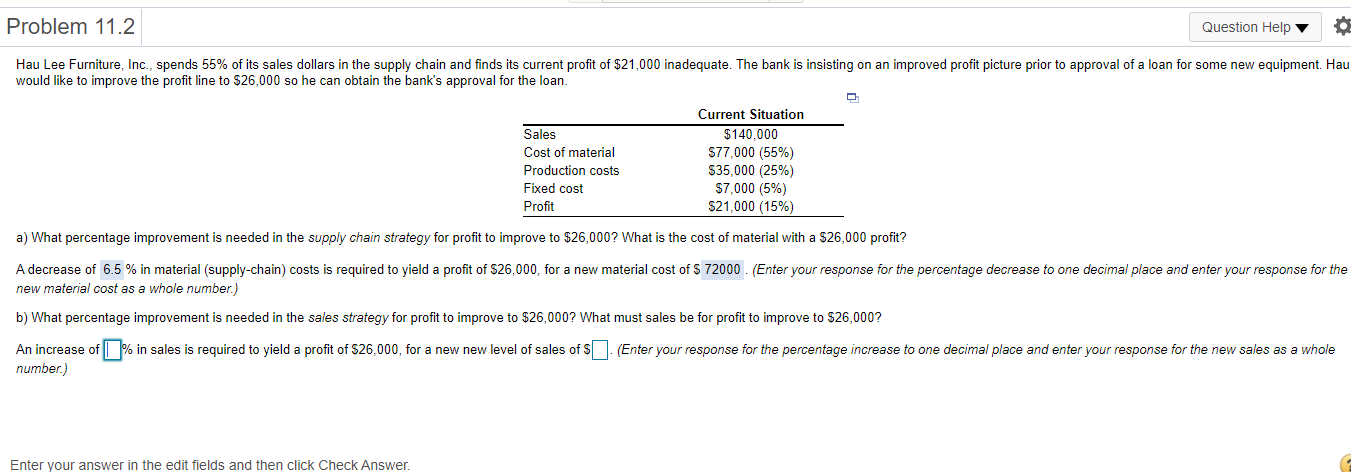This screenshot has width=1351, height=472.
Task: Click the Profit row label
Action: (539, 206)
